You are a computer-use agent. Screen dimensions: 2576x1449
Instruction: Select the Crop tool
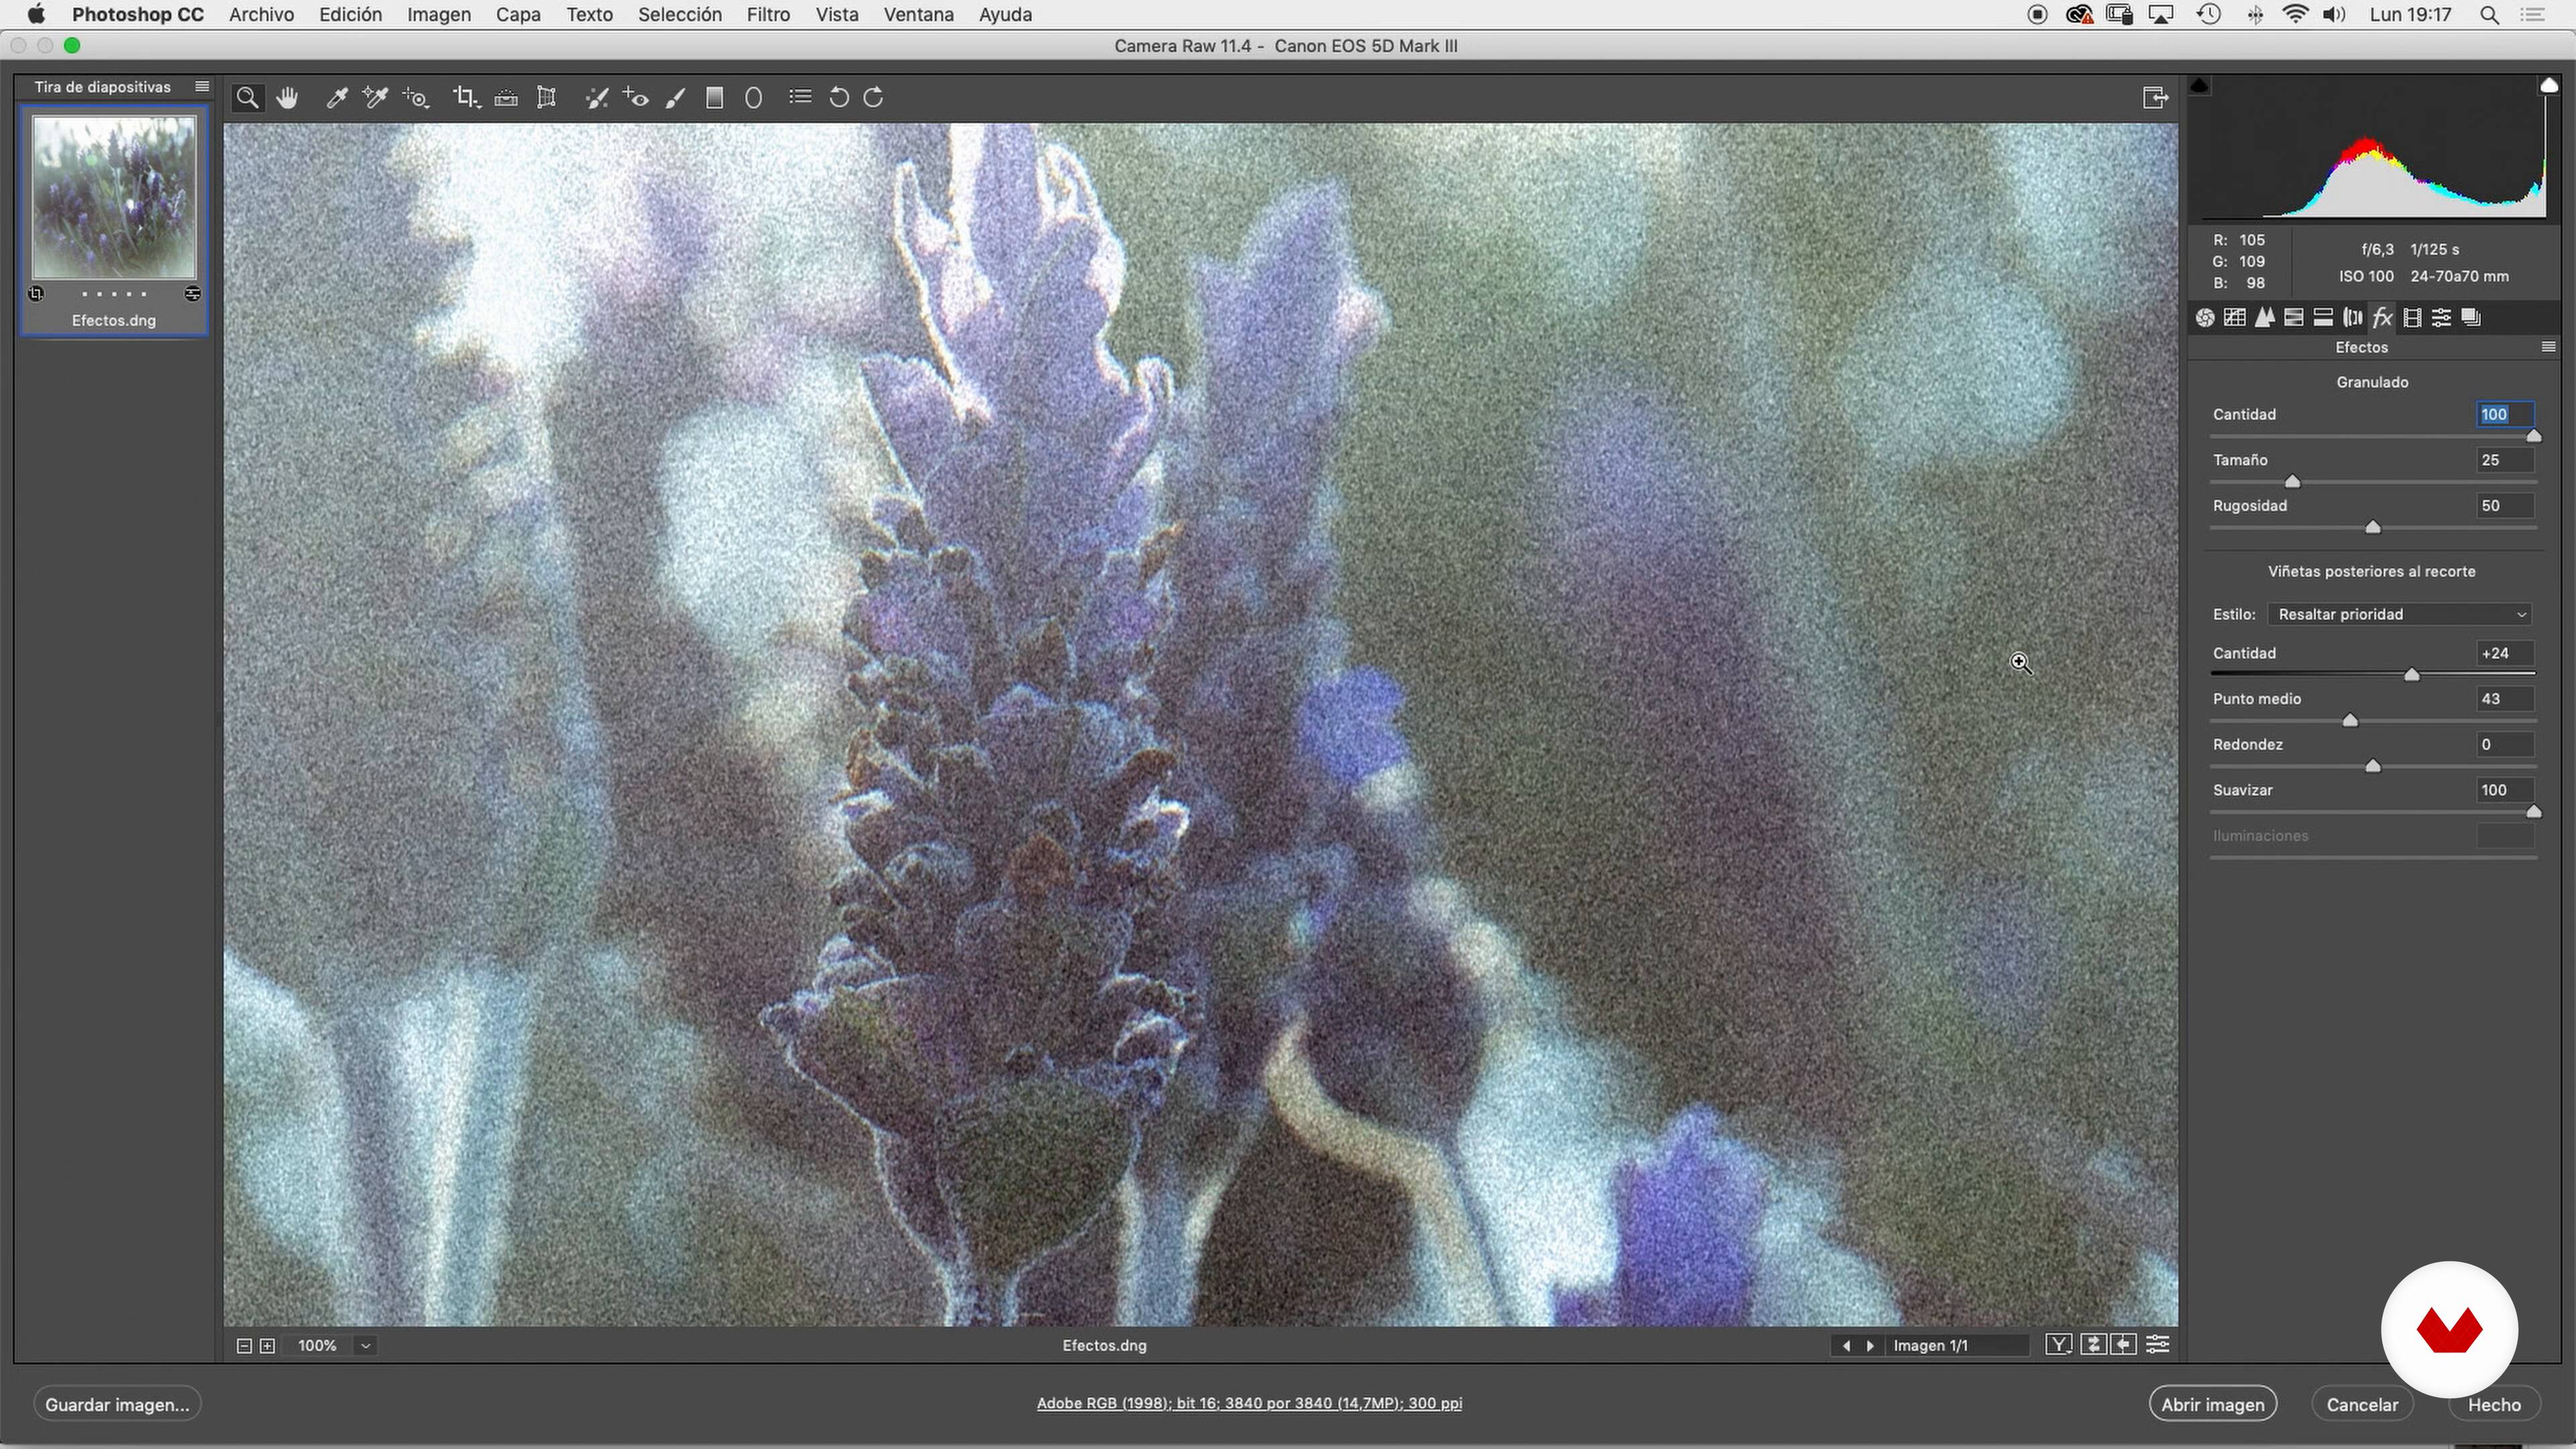coord(466,98)
